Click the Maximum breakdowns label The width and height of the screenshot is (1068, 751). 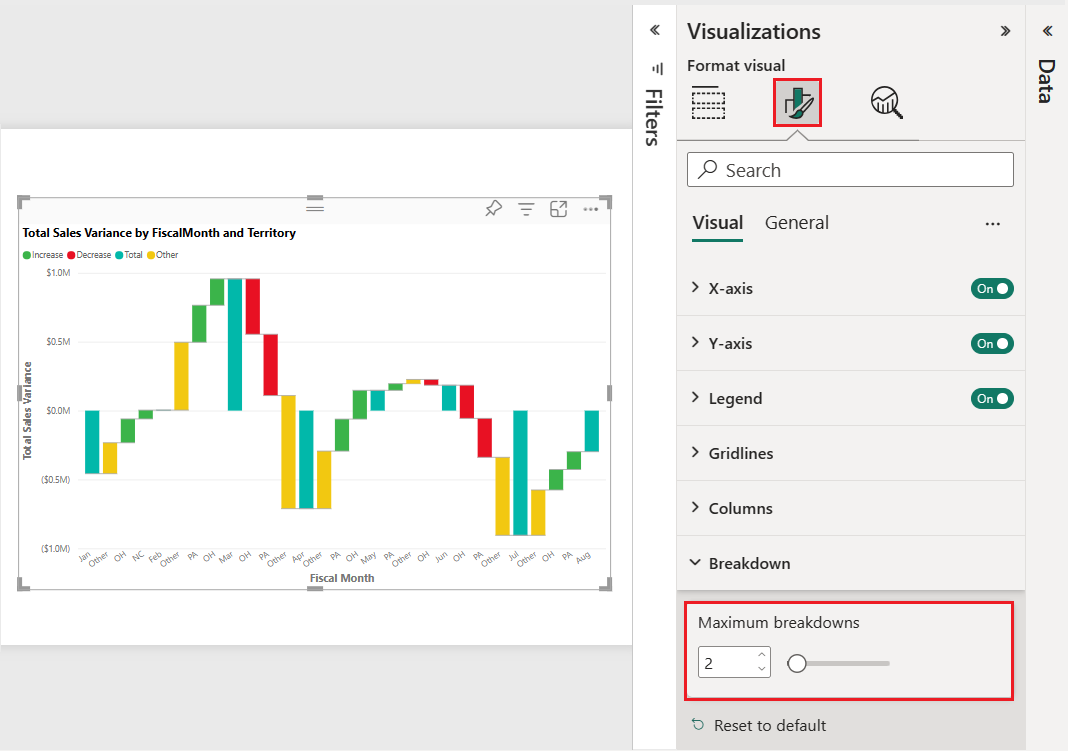coord(779,623)
